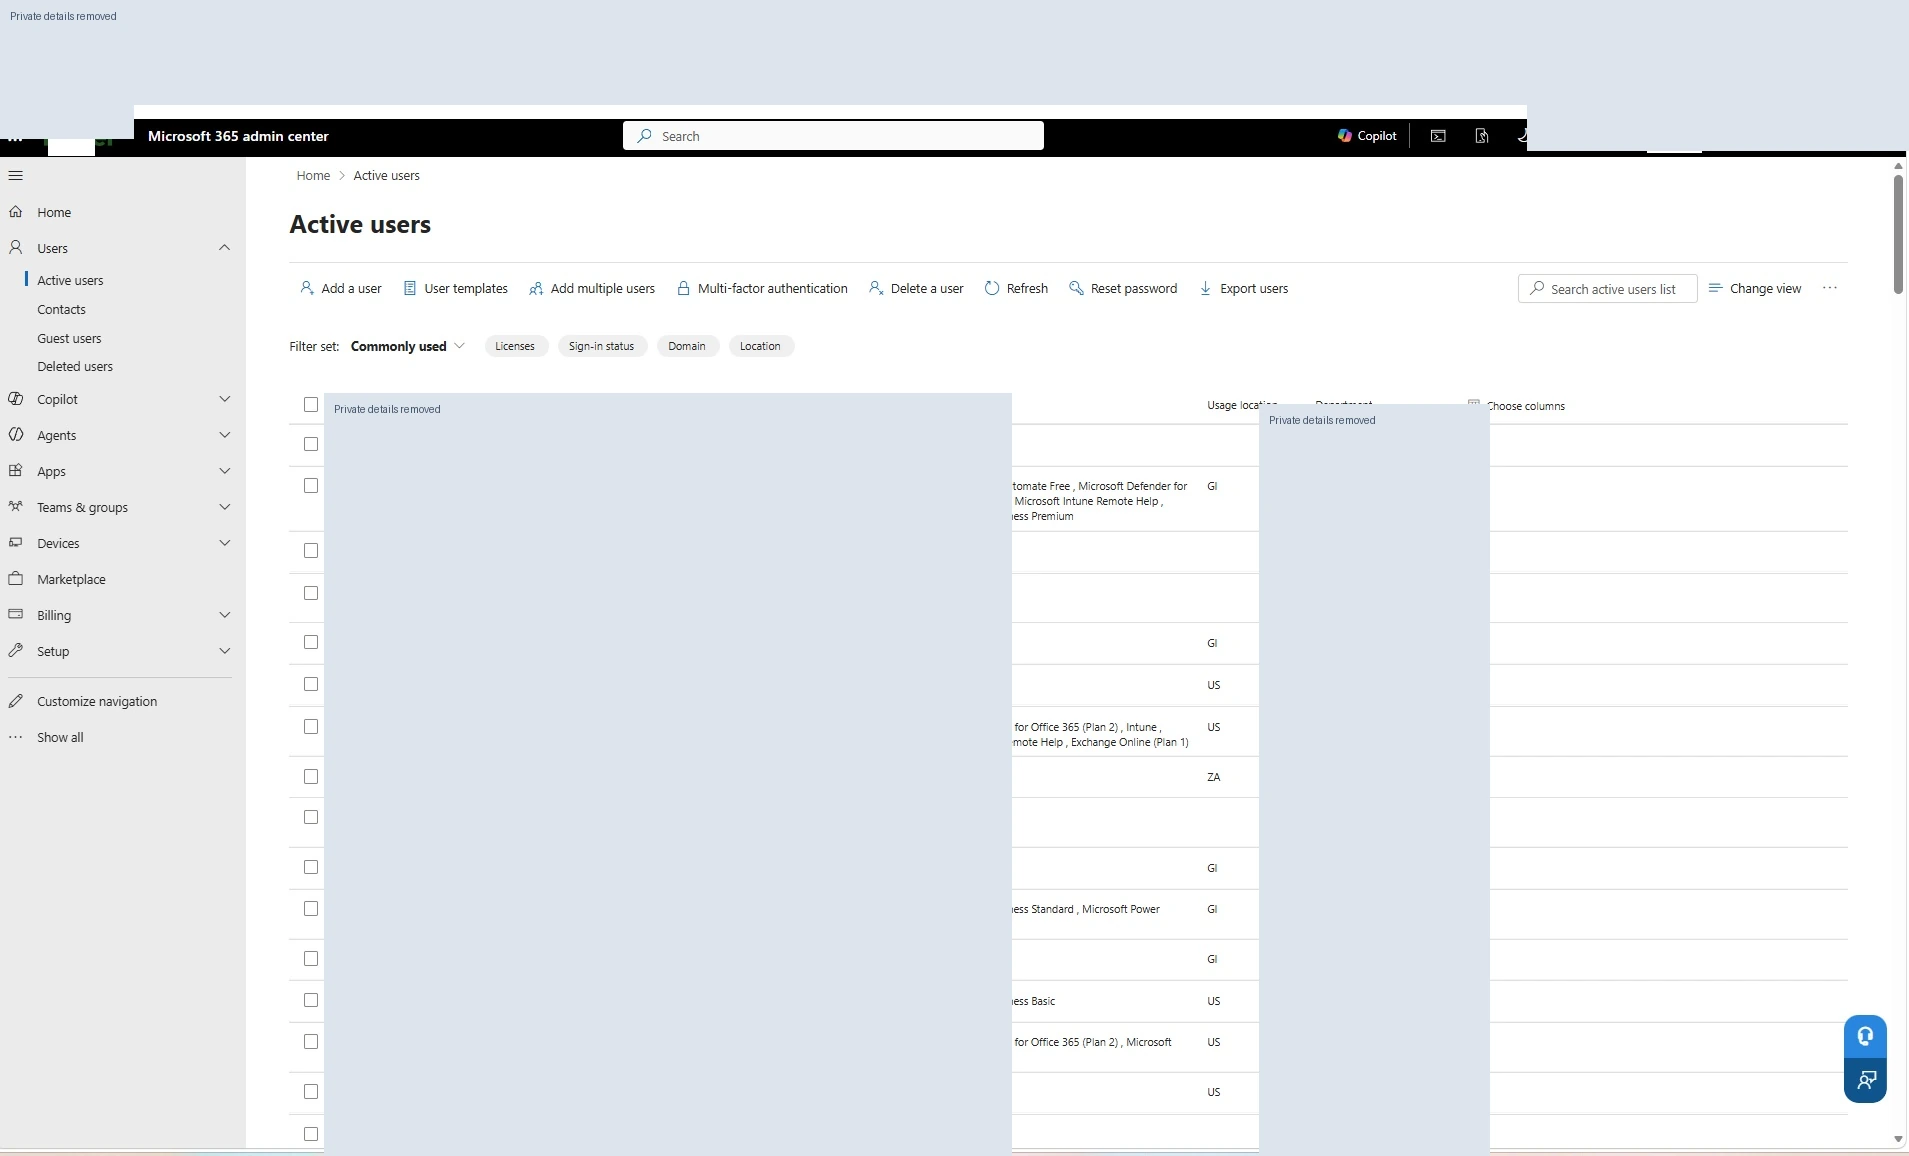Open more actions ellipsis in toolbar
The width and height of the screenshot is (1909, 1156).
tap(1830, 288)
